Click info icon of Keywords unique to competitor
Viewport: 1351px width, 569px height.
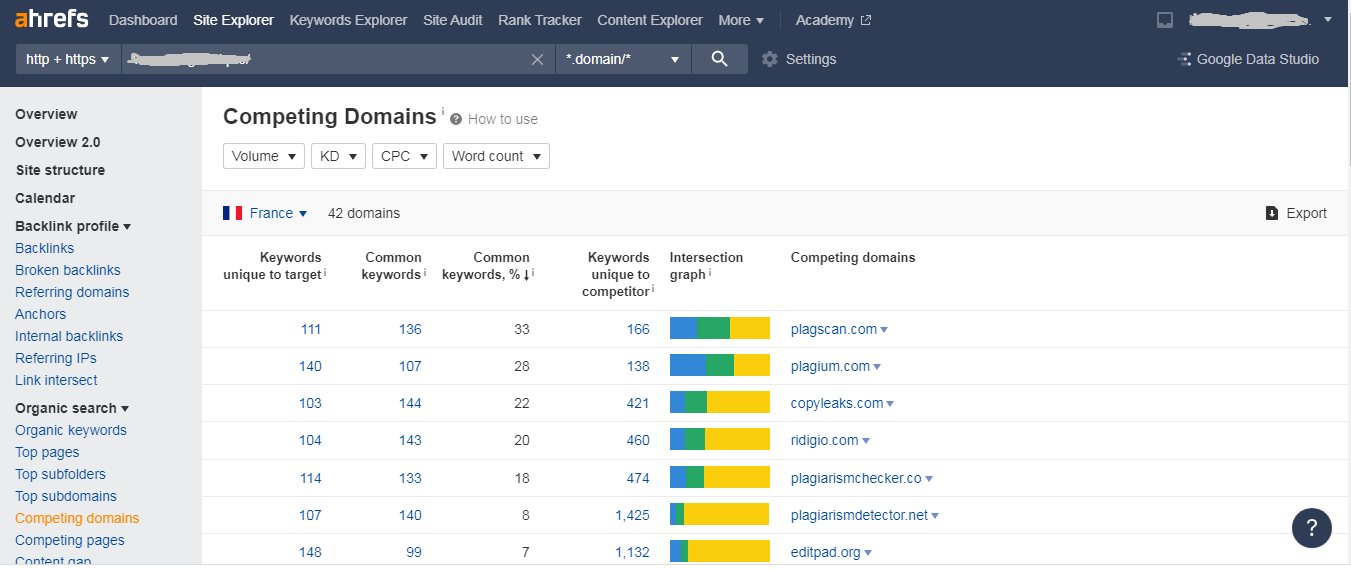(x=653, y=289)
